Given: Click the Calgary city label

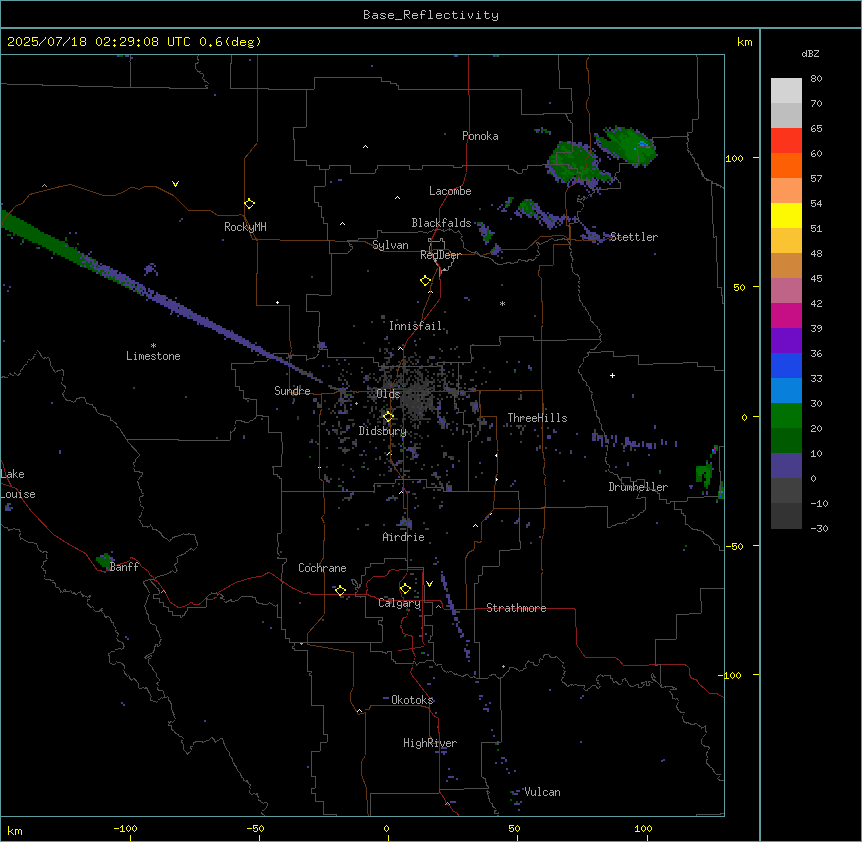Looking at the screenshot, I should pyautogui.click(x=399, y=603).
